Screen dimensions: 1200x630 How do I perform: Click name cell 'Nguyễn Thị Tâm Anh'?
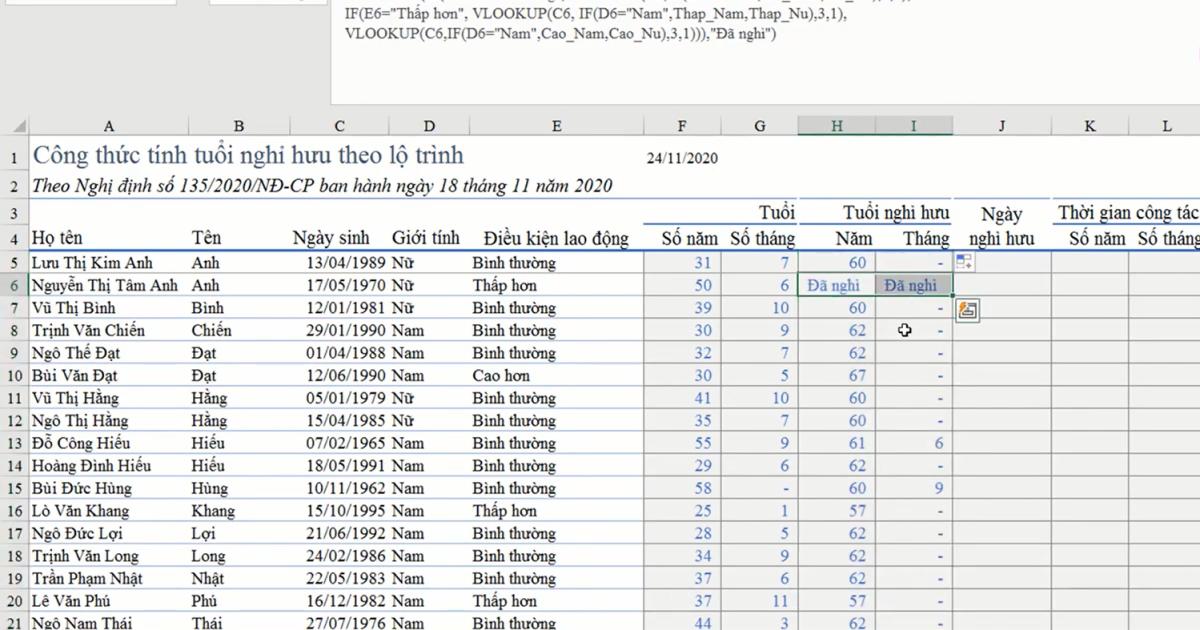[105, 285]
